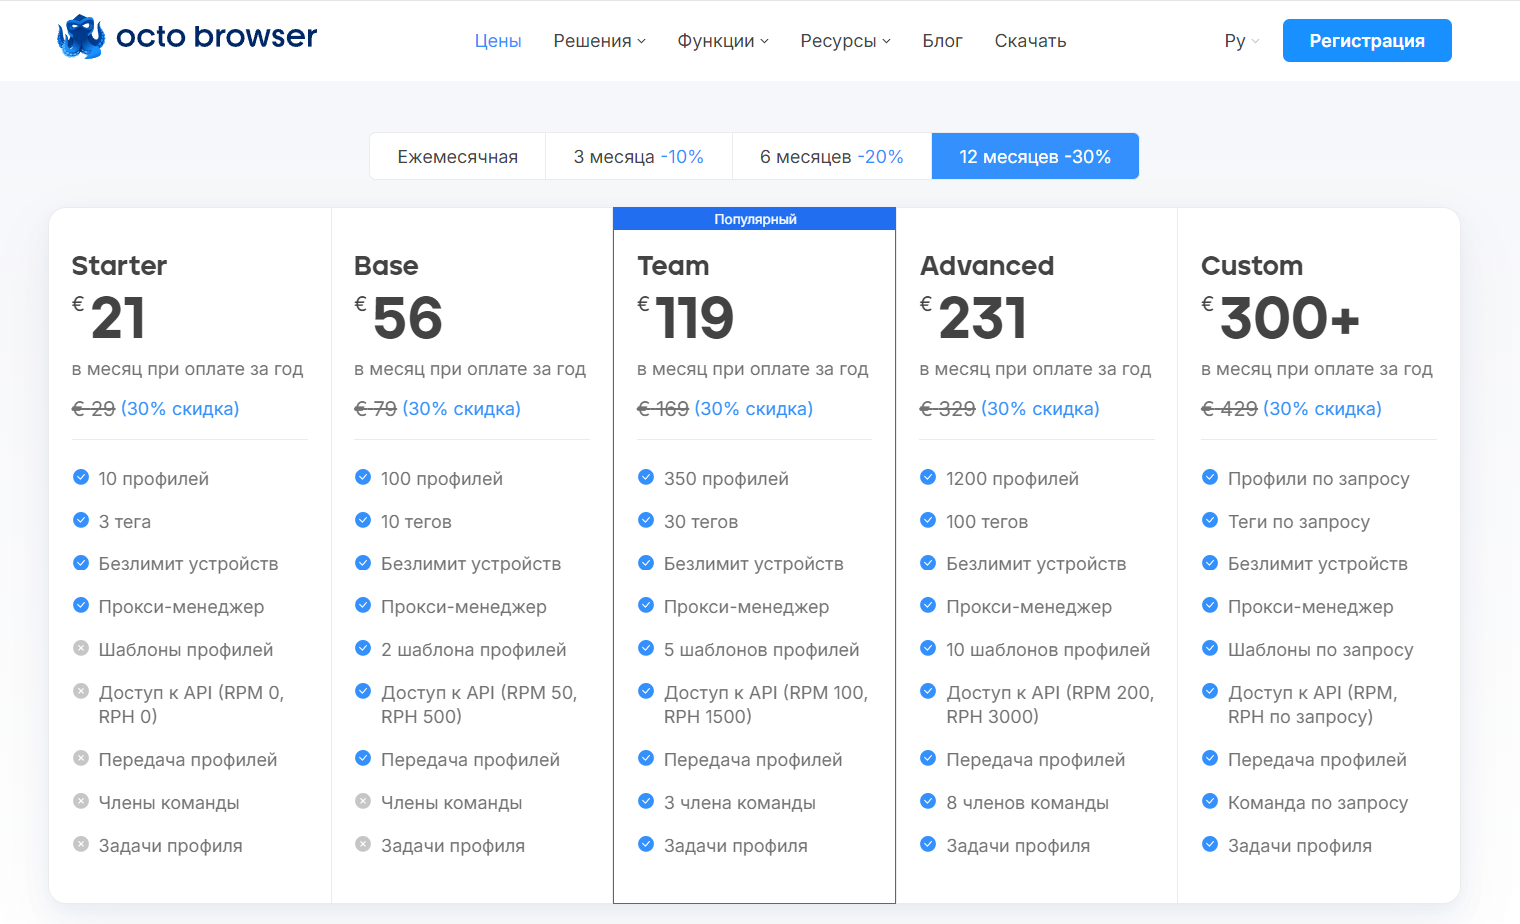
Task: Expand the Решения dropdown menu
Action: click(600, 41)
